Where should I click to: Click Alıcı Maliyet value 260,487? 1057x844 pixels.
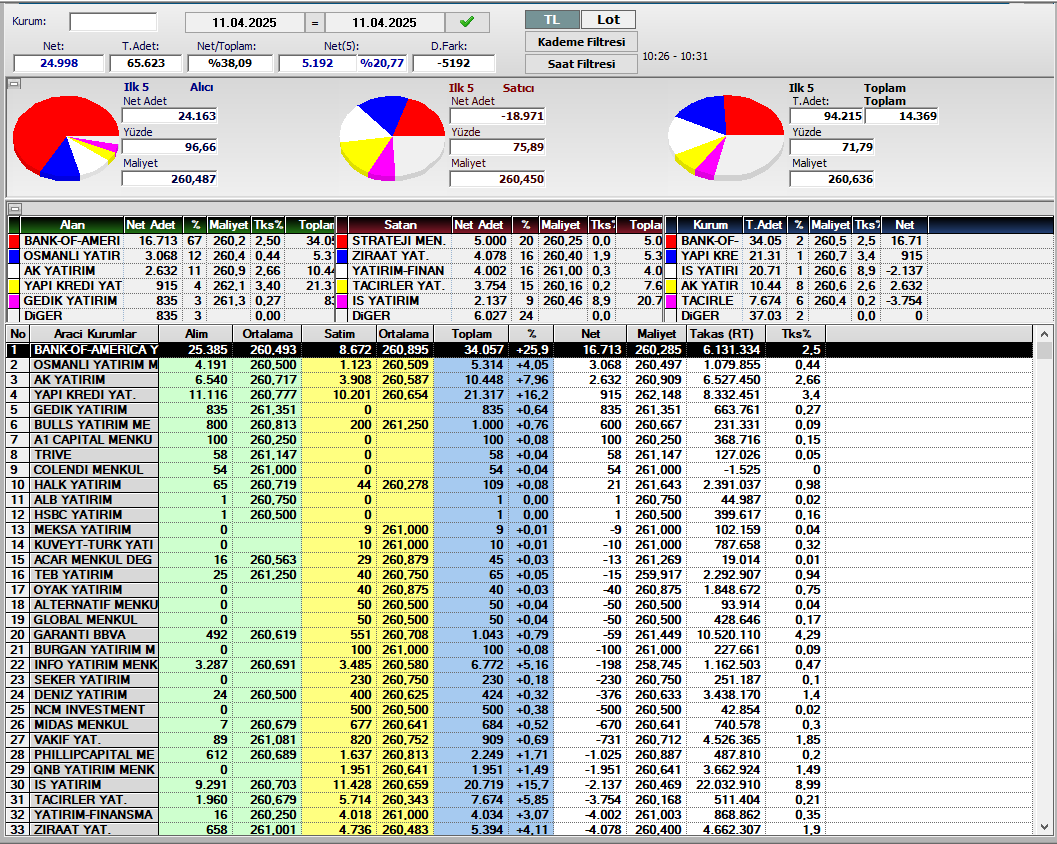tap(169, 179)
